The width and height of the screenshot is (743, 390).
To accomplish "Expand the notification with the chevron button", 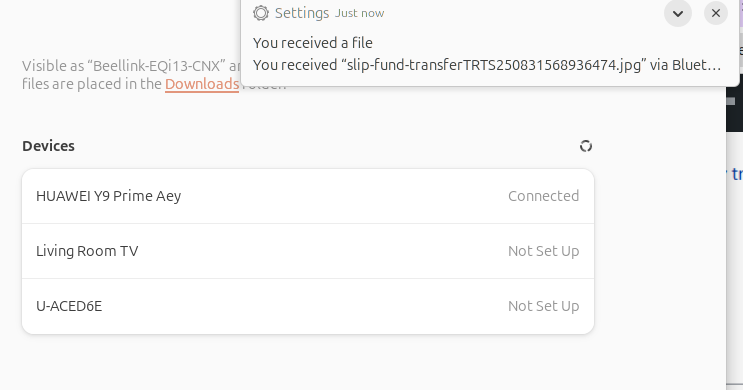I will [678, 13].
